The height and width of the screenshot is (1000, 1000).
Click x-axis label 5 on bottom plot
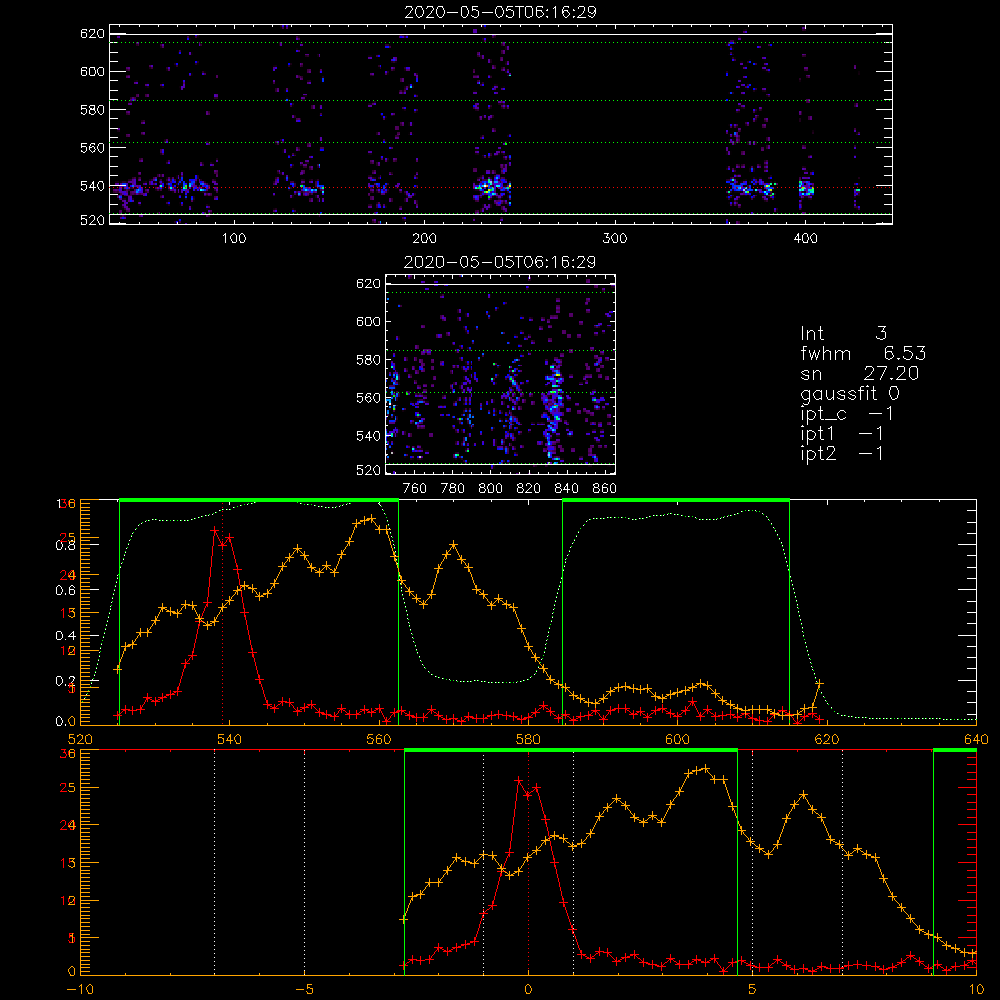pyautogui.click(x=753, y=990)
